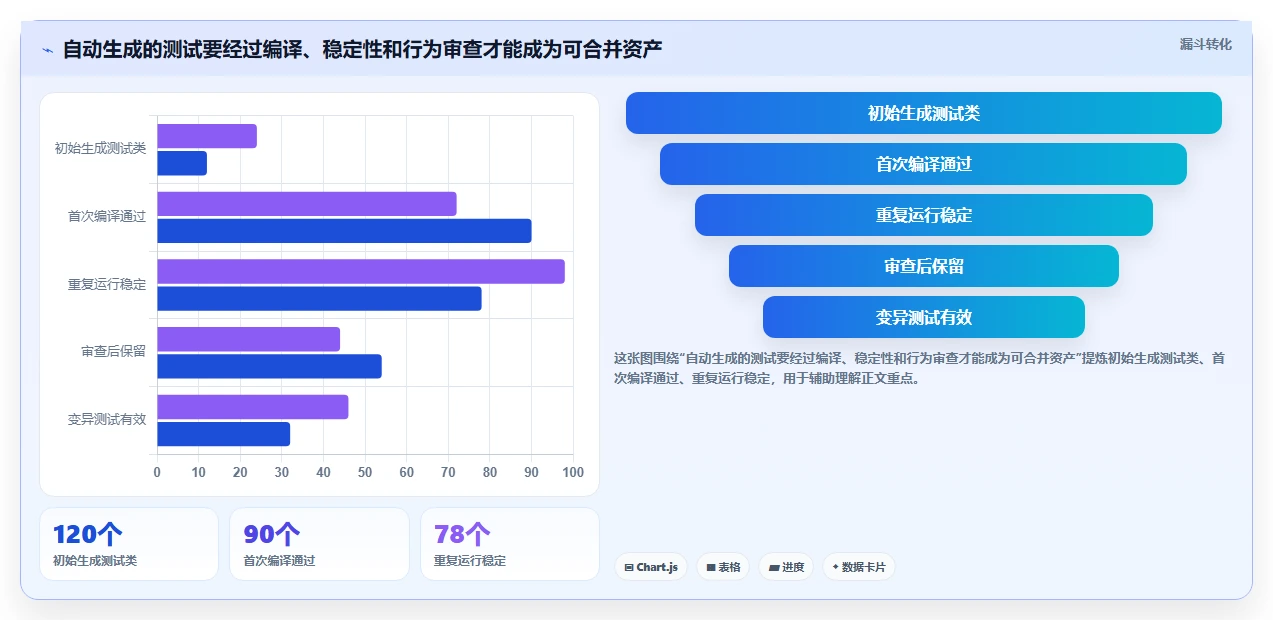This screenshot has width=1273, height=620.
Task: Click the 初始生成测试类 axis label in chart
Action: click(100, 149)
